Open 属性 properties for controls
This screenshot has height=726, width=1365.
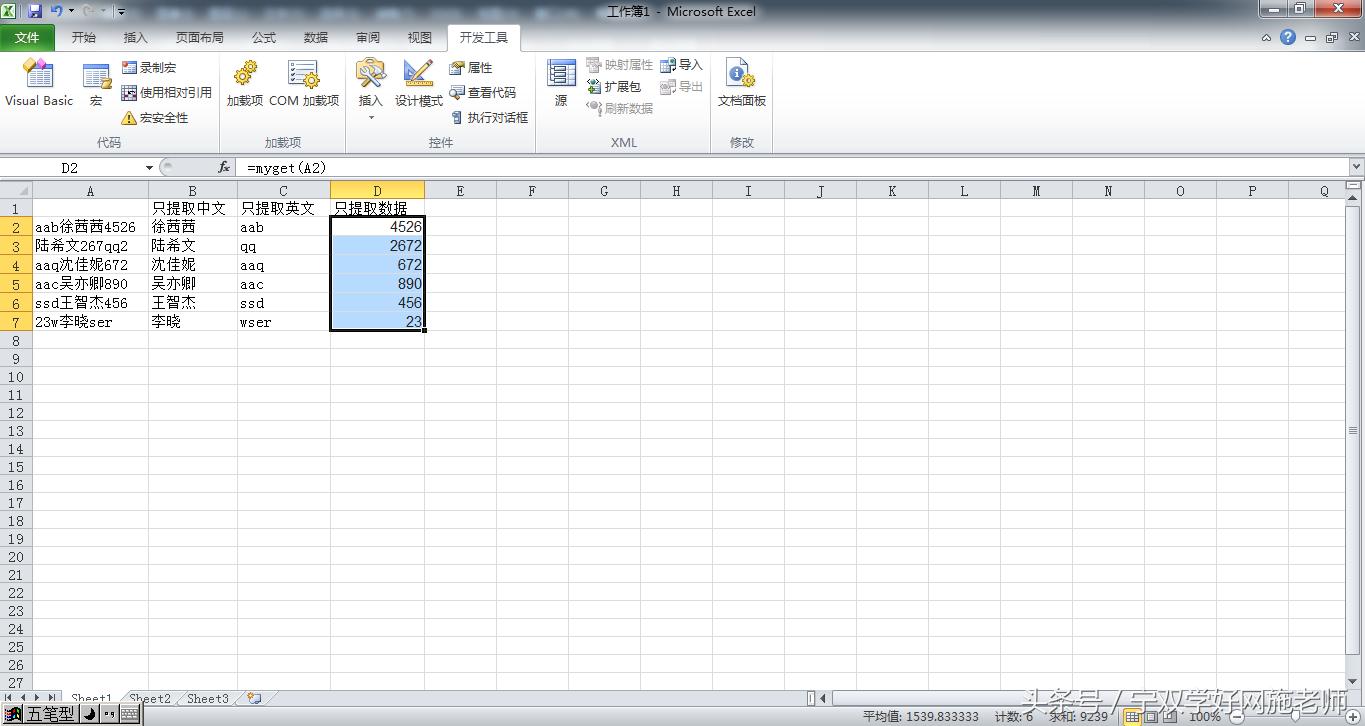(470, 68)
